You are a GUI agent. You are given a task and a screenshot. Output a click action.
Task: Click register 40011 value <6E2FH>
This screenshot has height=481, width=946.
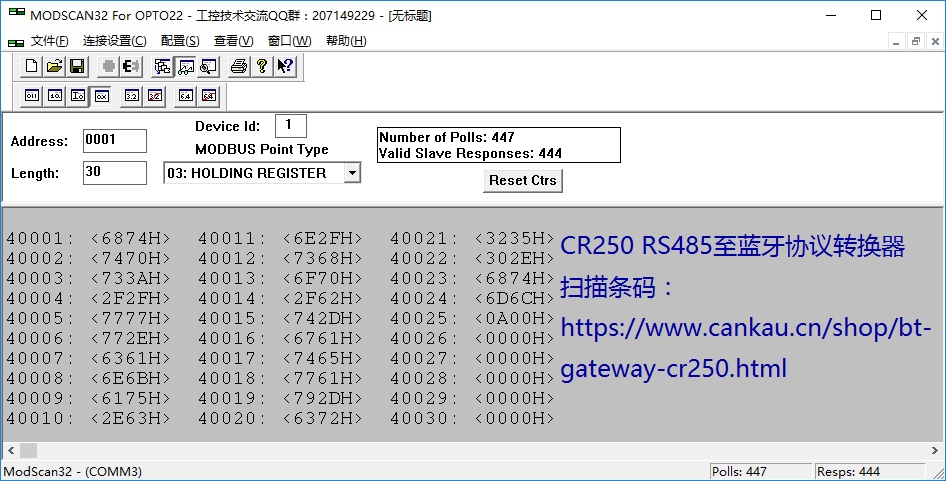tap(322, 238)
